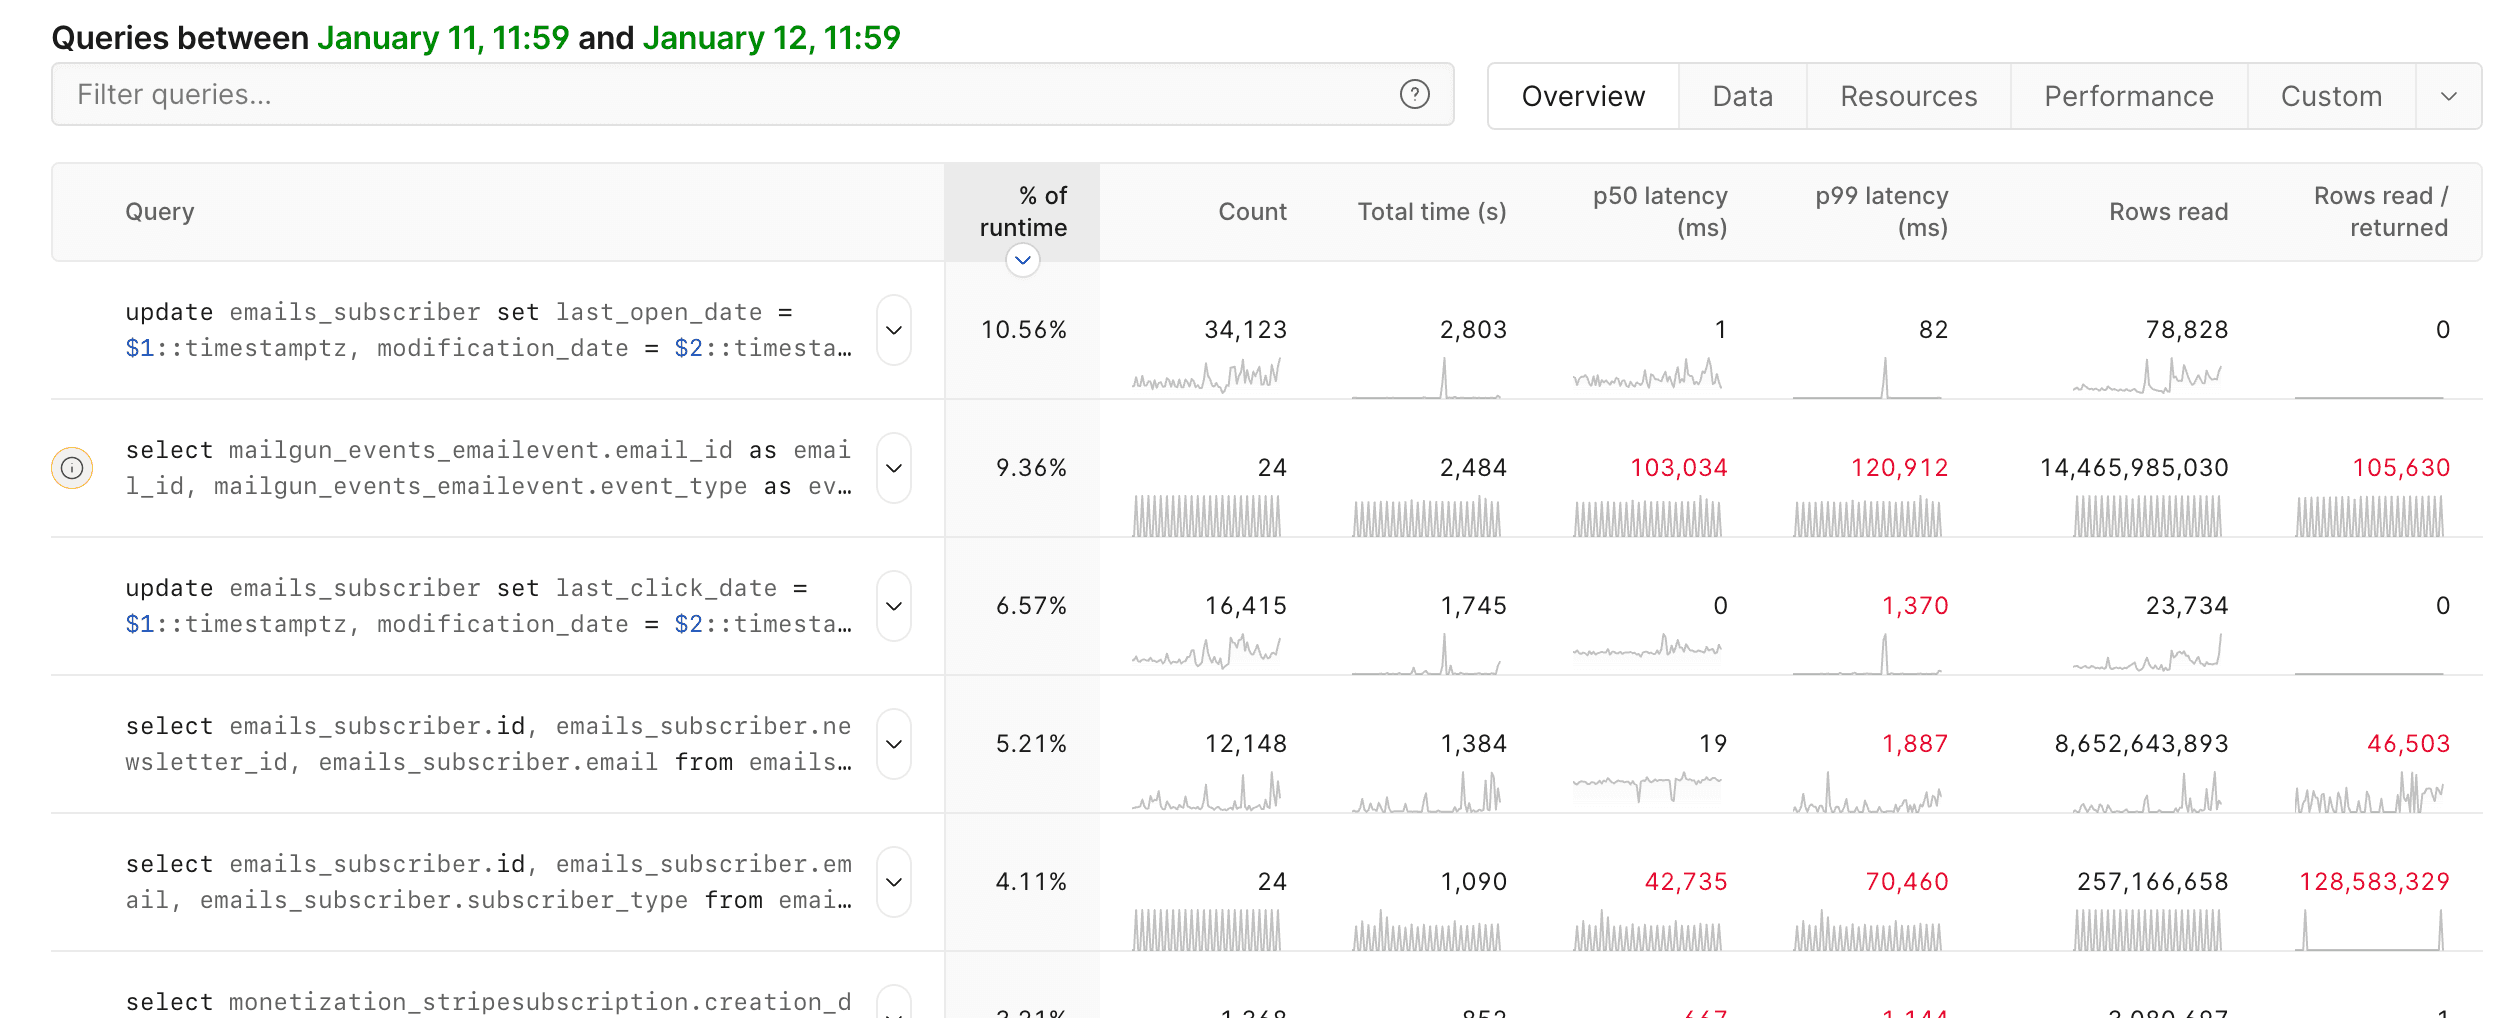The image size is (2512, 1018).
Task: Click the Count column header
Action: (1253, 211)
